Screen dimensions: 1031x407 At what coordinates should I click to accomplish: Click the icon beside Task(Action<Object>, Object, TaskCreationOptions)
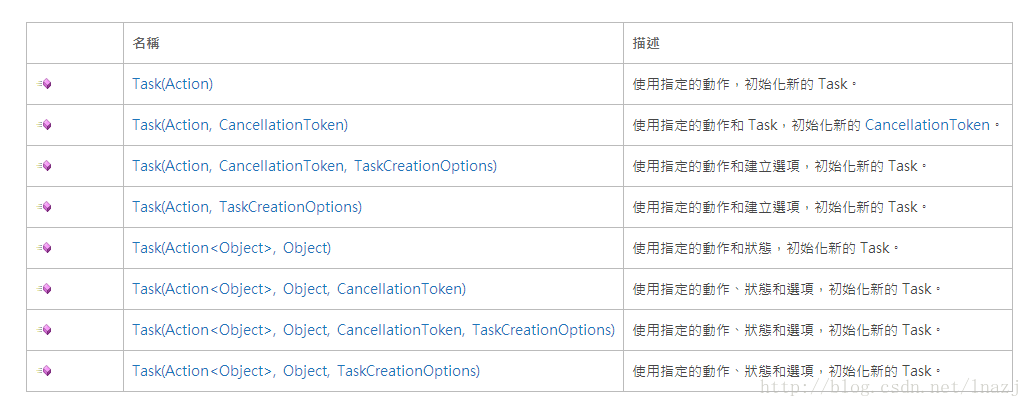point(44,371)
